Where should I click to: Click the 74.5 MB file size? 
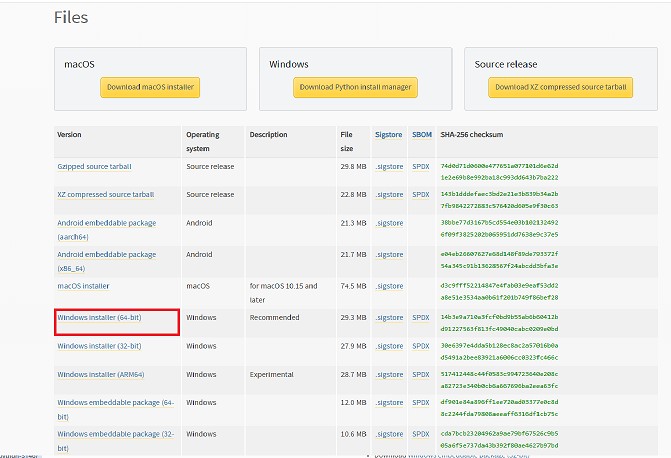(353, 286)
